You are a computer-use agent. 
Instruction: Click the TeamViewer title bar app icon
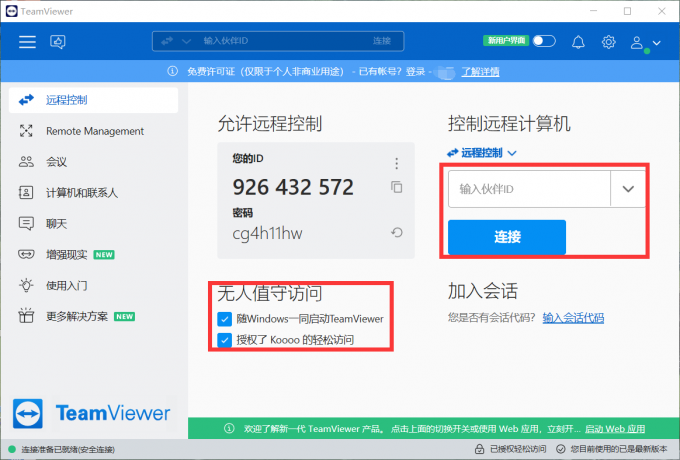[12, 11]
